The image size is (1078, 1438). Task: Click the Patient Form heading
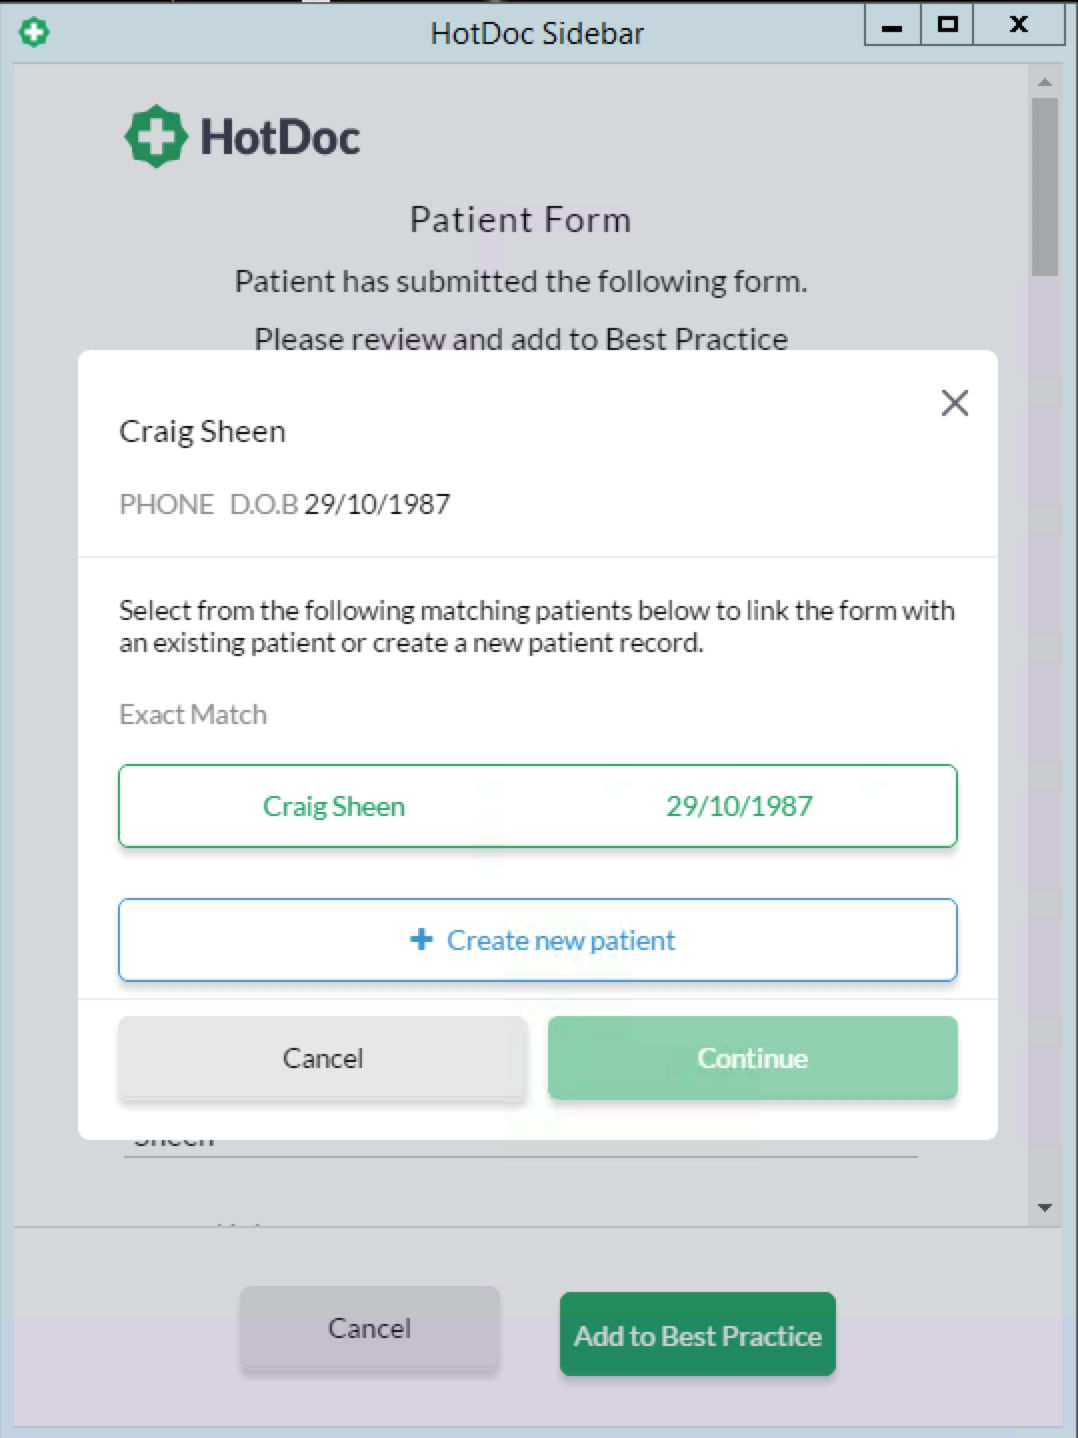521,220
